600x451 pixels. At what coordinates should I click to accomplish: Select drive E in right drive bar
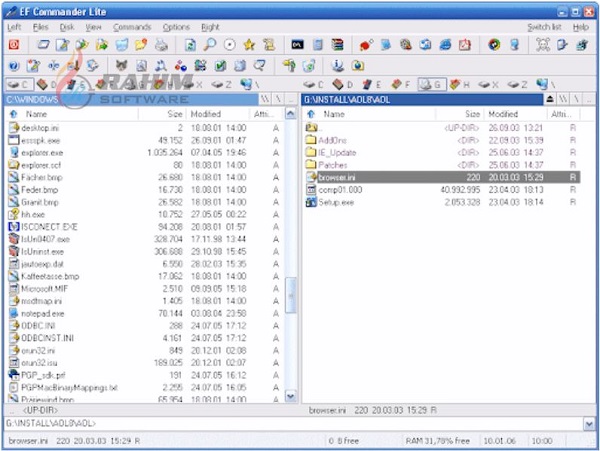[372, 85]
